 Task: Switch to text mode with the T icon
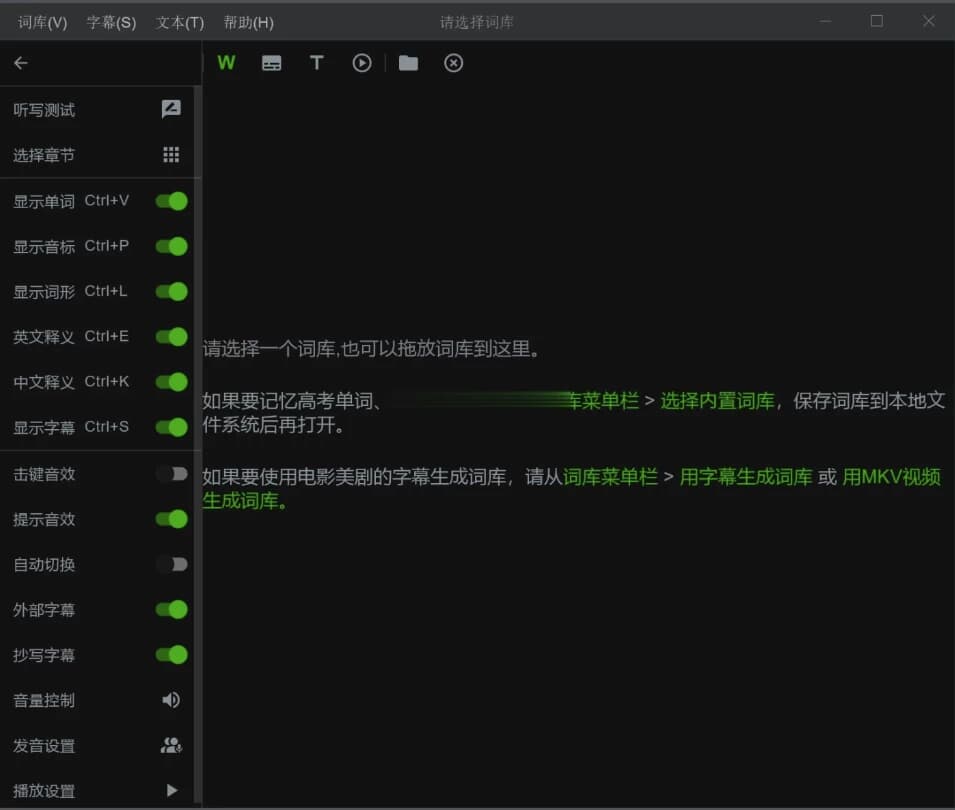coord(316,62)
